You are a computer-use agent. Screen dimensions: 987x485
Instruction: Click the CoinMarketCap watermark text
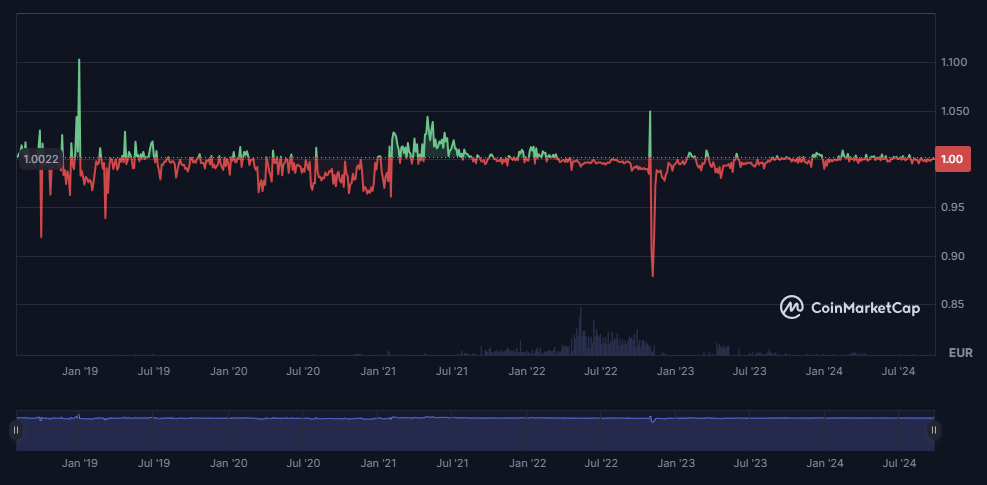click(x=865, y=308)
